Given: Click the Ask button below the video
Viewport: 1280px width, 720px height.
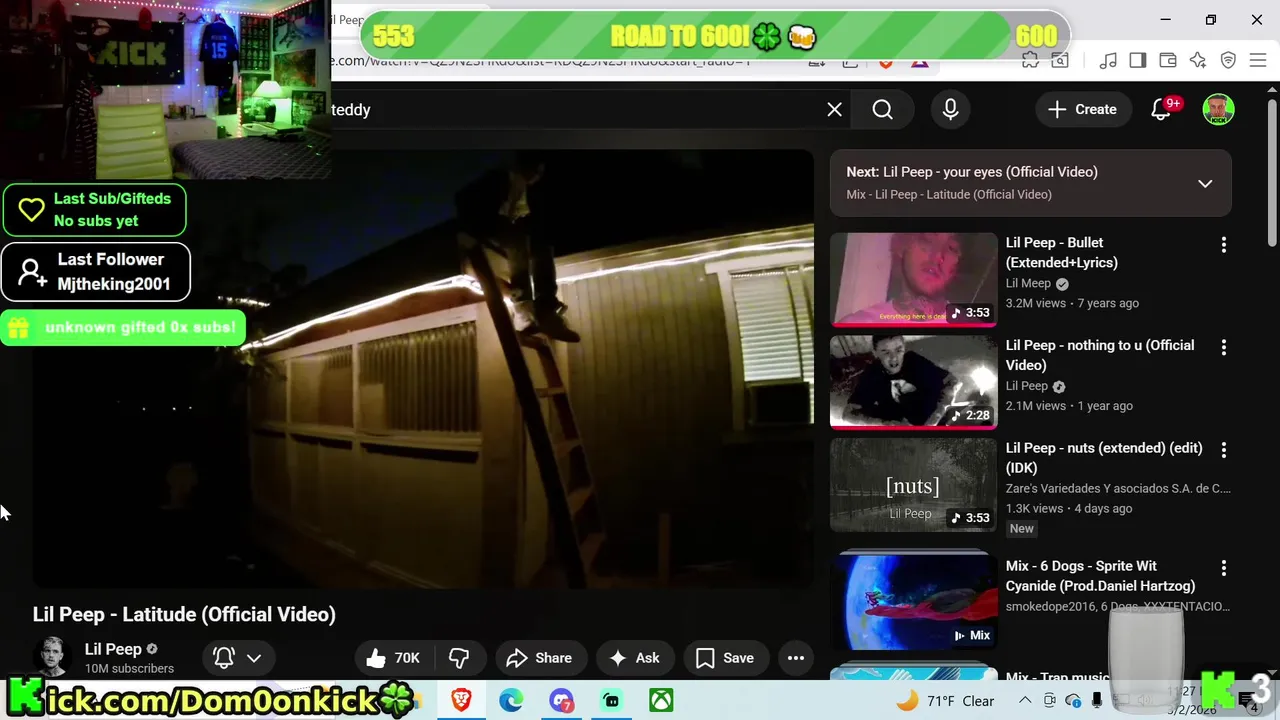Looking at the screenshot, I should [635, 658].
